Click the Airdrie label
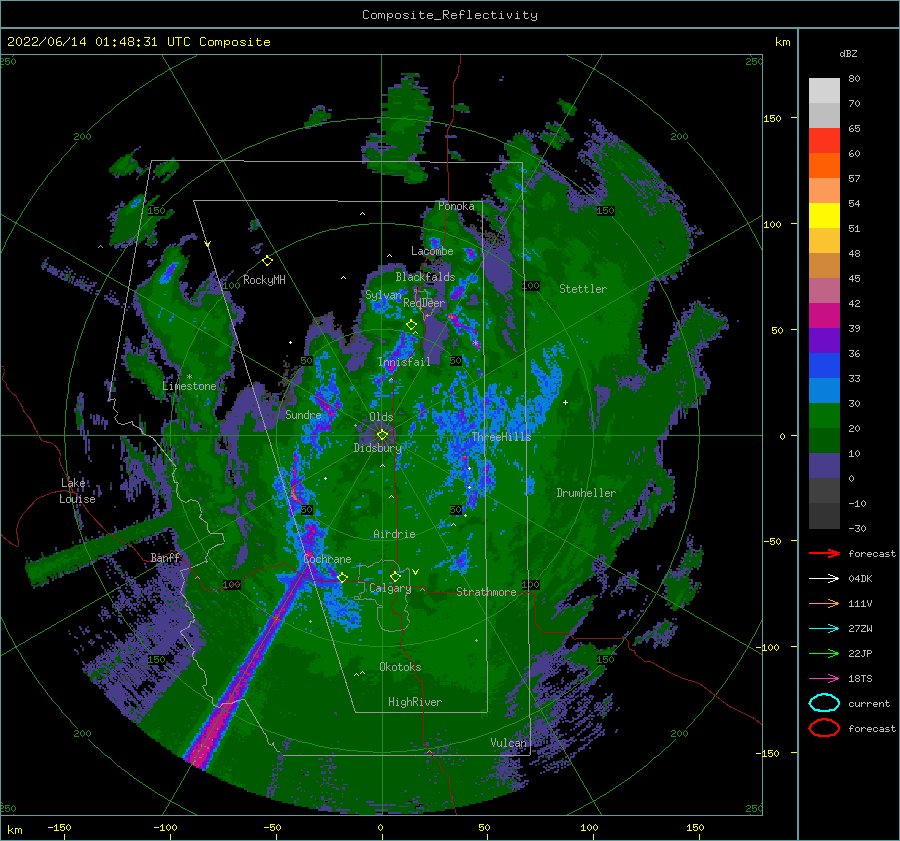Image resolution: width=900 pixels, height=841 pixels. point(394,534)
